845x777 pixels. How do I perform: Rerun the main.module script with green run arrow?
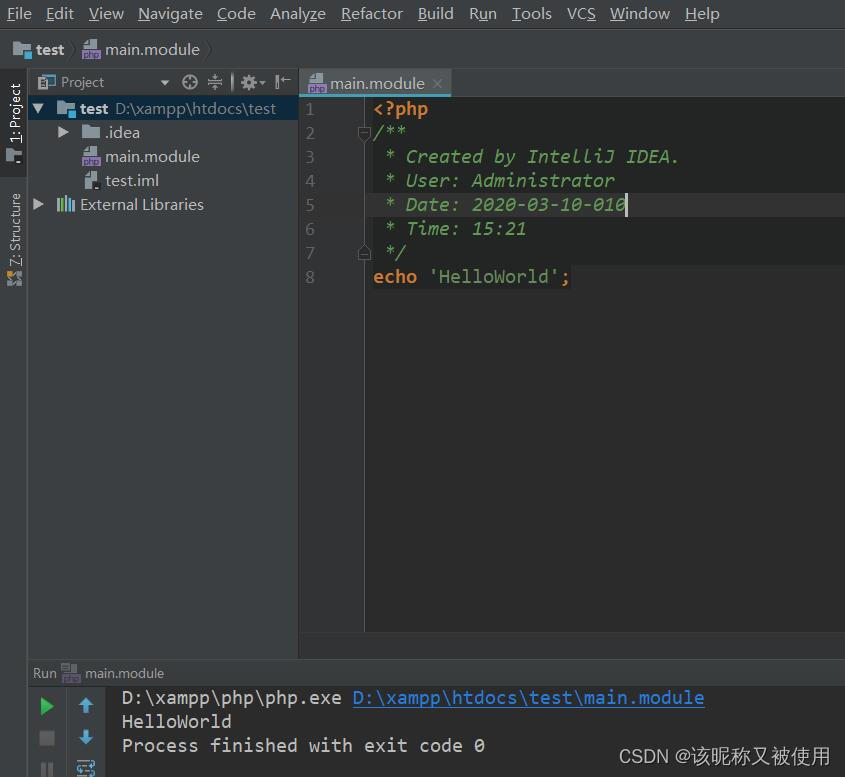(46, 704)
